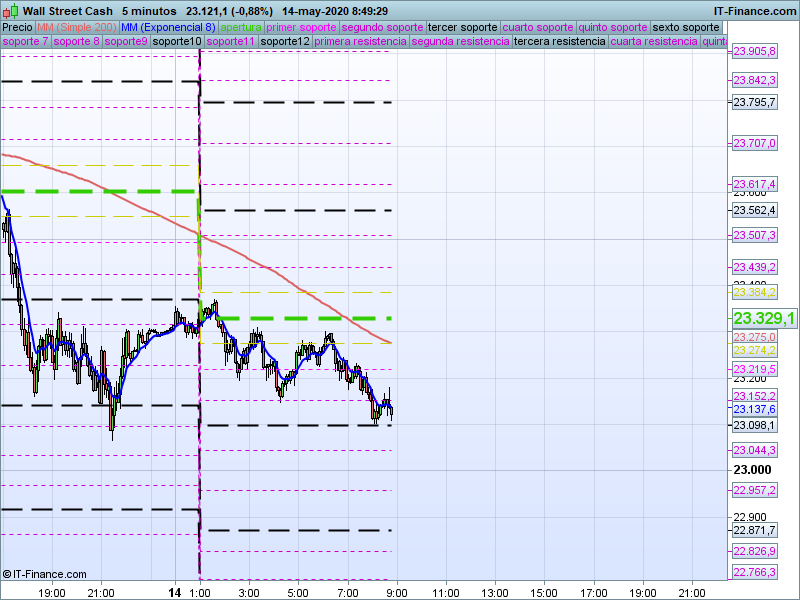Select the segunda resistencia label
This screenshot has width=800, height=600.
tap(460, 41)
